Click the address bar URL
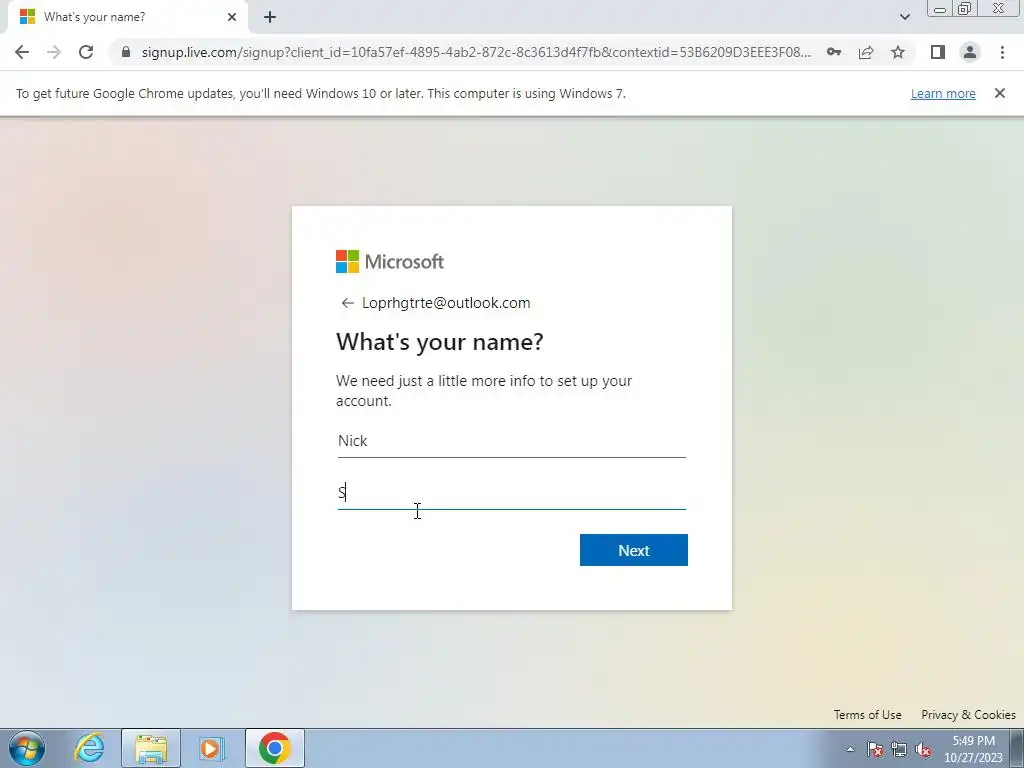 [x=477, y=52]
